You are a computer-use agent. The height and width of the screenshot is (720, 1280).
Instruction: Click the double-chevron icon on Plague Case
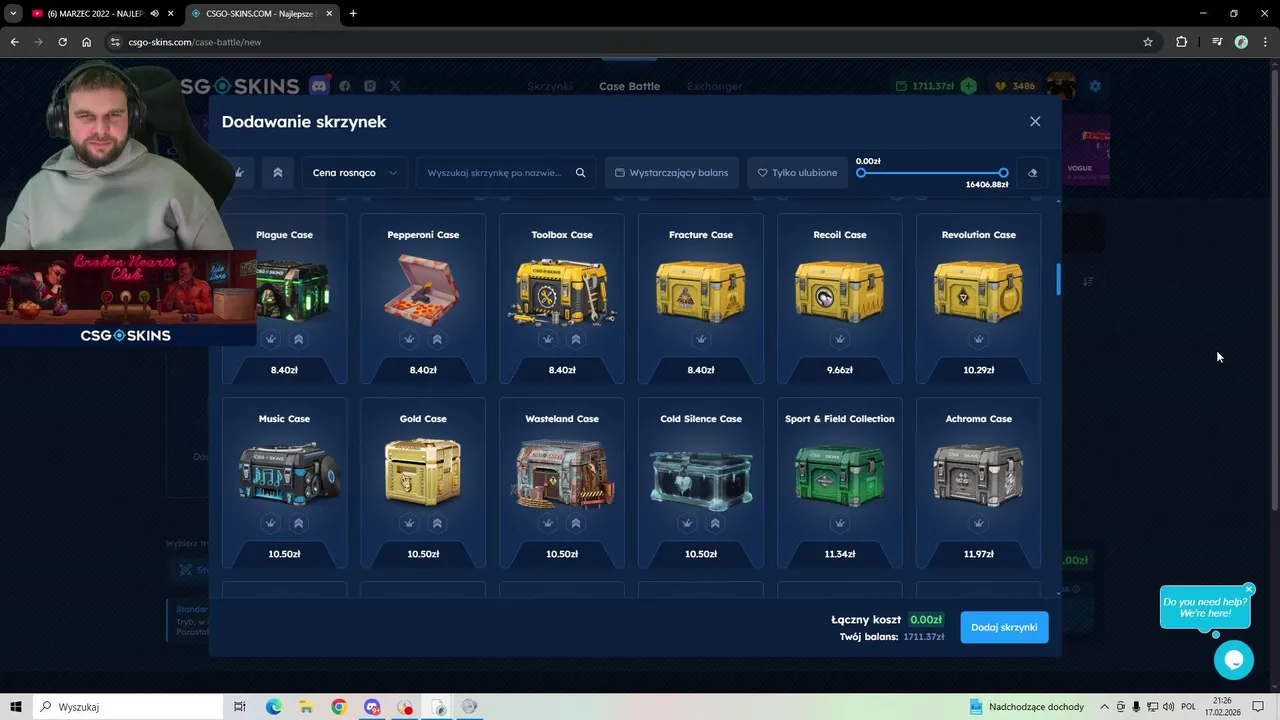pos(298,339)
